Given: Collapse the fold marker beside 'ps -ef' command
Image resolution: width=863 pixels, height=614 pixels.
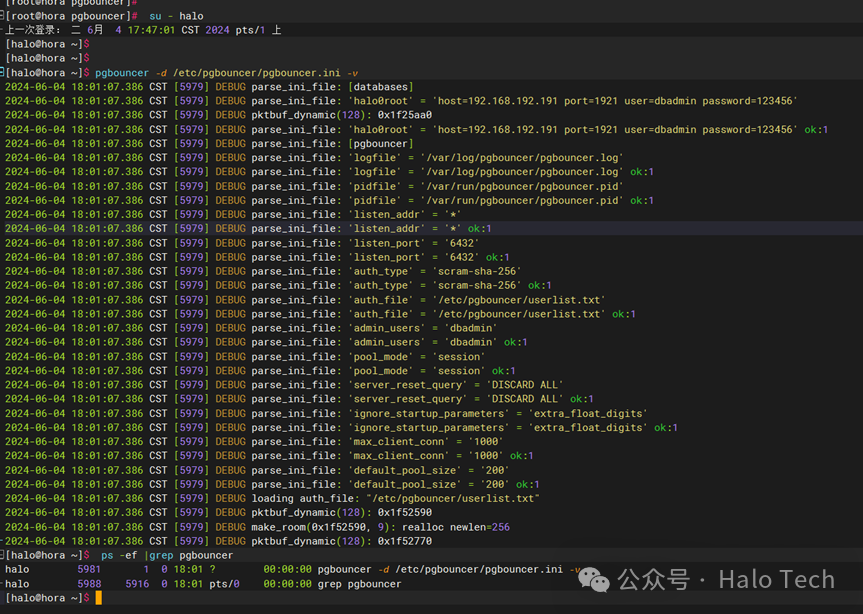Looking at the screenshot, I should 3,555.
